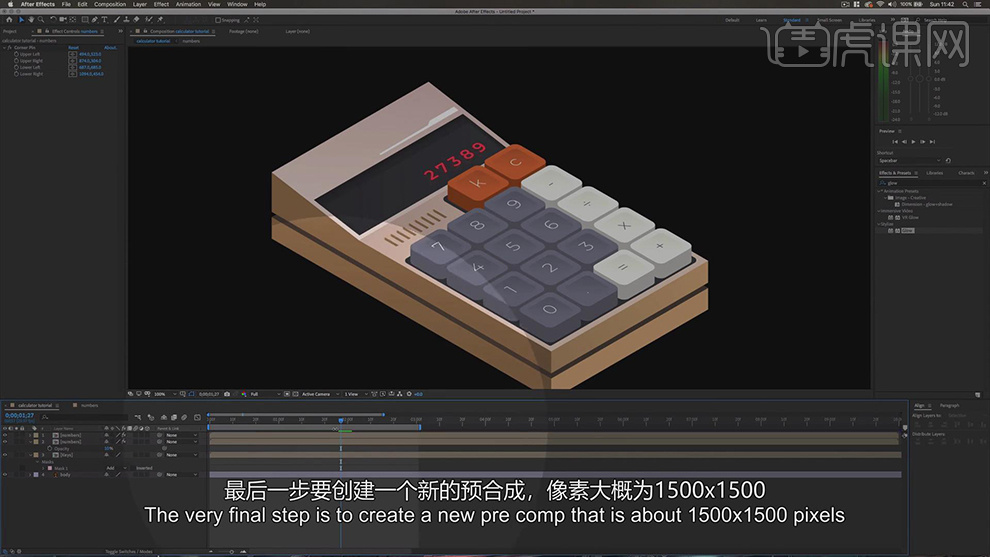Open the Spacebar shortcut dropdown

[x=909, y=160]
